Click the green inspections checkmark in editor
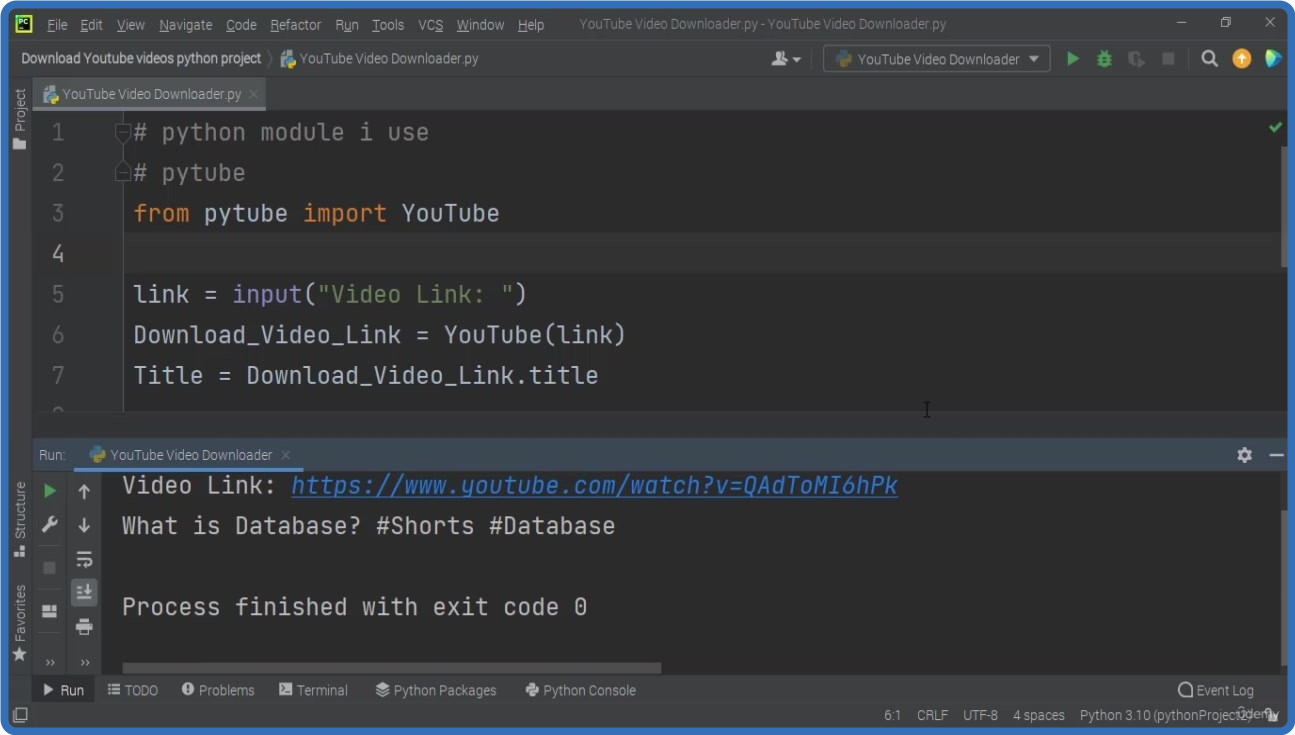Screen dimensions: 1295x735 [x=1275, y=128]
